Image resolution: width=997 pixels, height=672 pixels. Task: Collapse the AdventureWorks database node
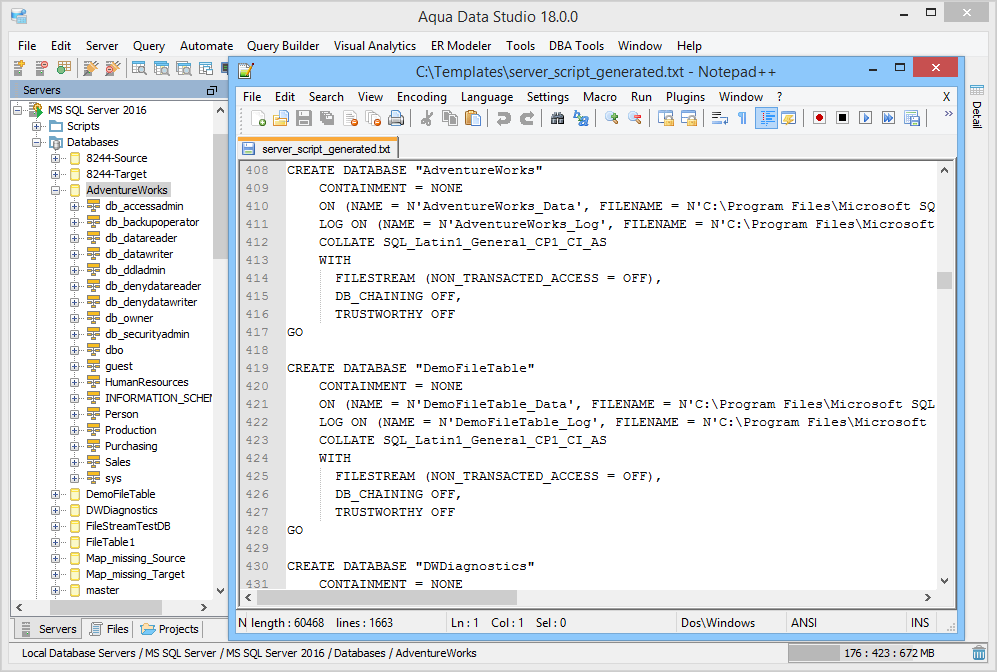pos(55,190)
